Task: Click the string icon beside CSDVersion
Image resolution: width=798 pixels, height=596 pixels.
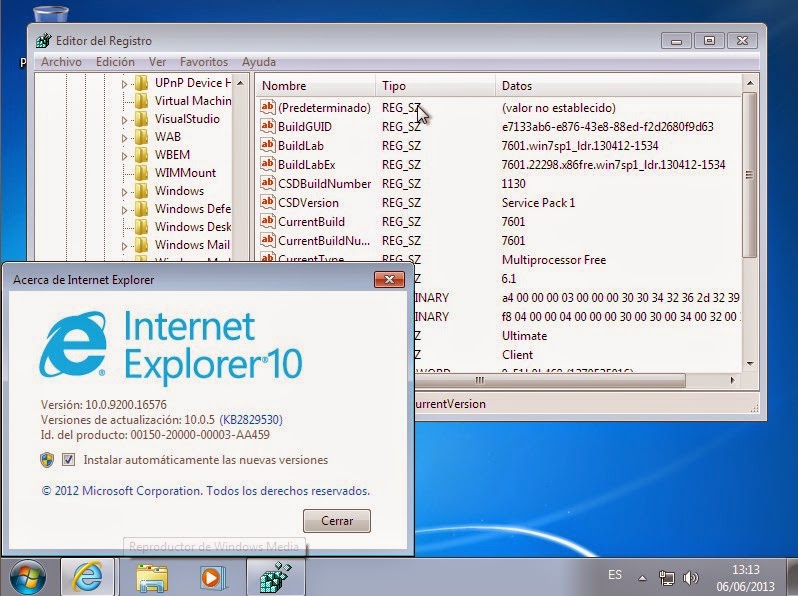Action: (x=268, y=202)
